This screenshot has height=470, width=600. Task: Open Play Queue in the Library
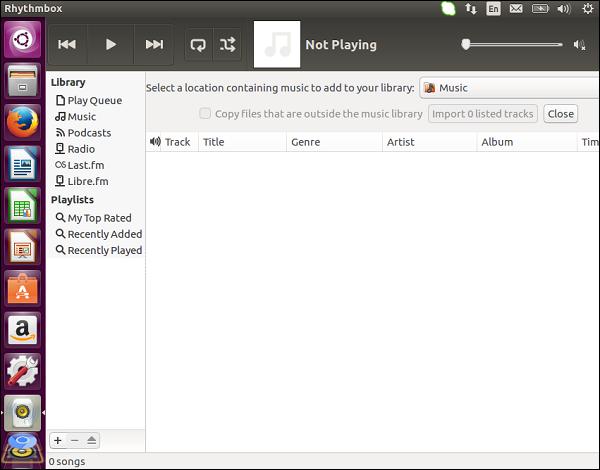pos(94,100)
